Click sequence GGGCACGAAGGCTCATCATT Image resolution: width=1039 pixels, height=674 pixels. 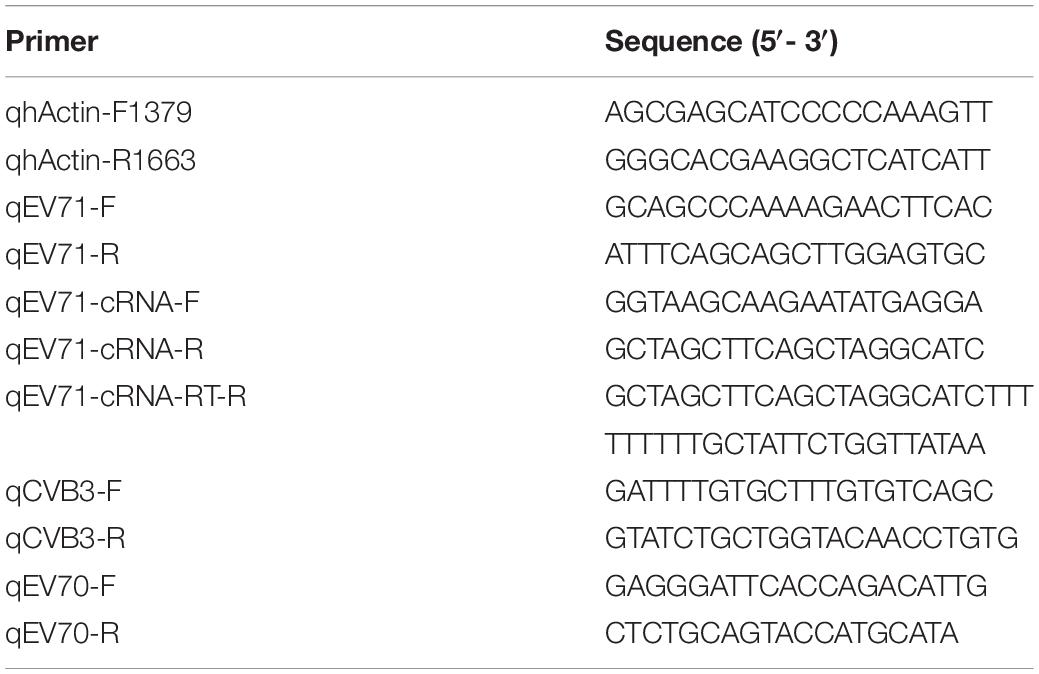point(798,160)
